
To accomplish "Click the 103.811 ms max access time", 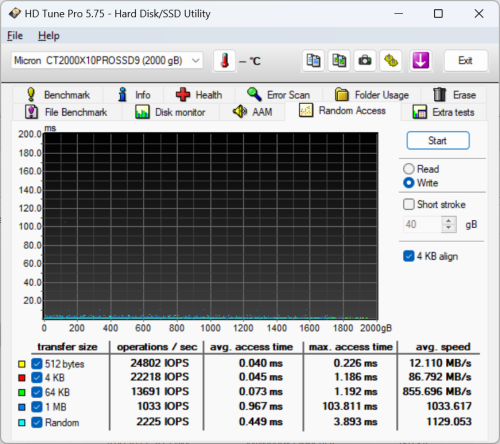I will [x=350, y=406].
